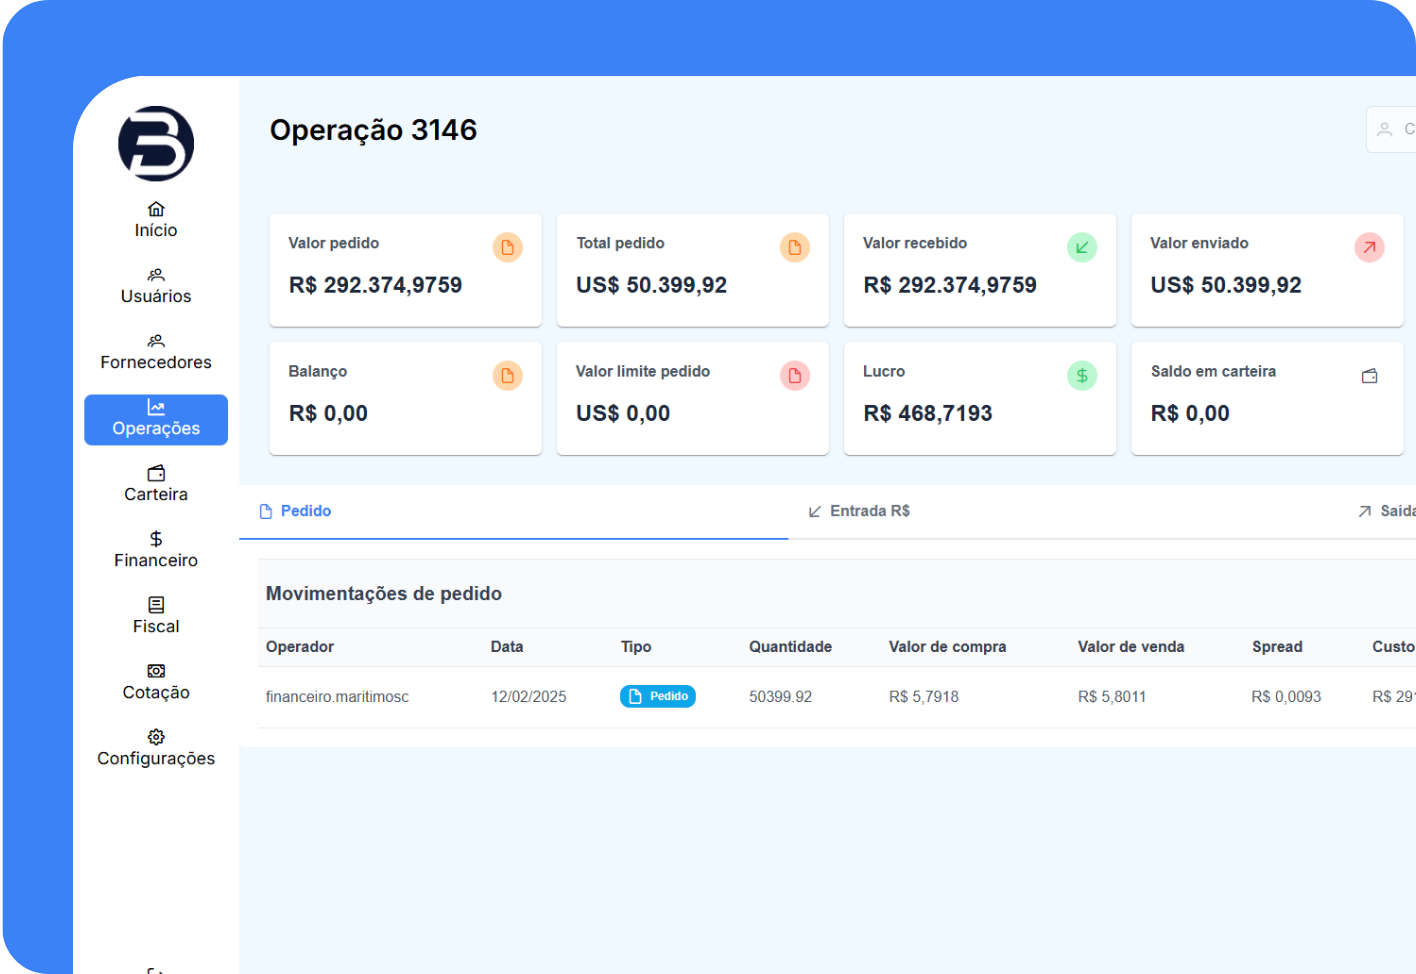Click the Valor enviado red arrow icon

tap(1369, 247)
